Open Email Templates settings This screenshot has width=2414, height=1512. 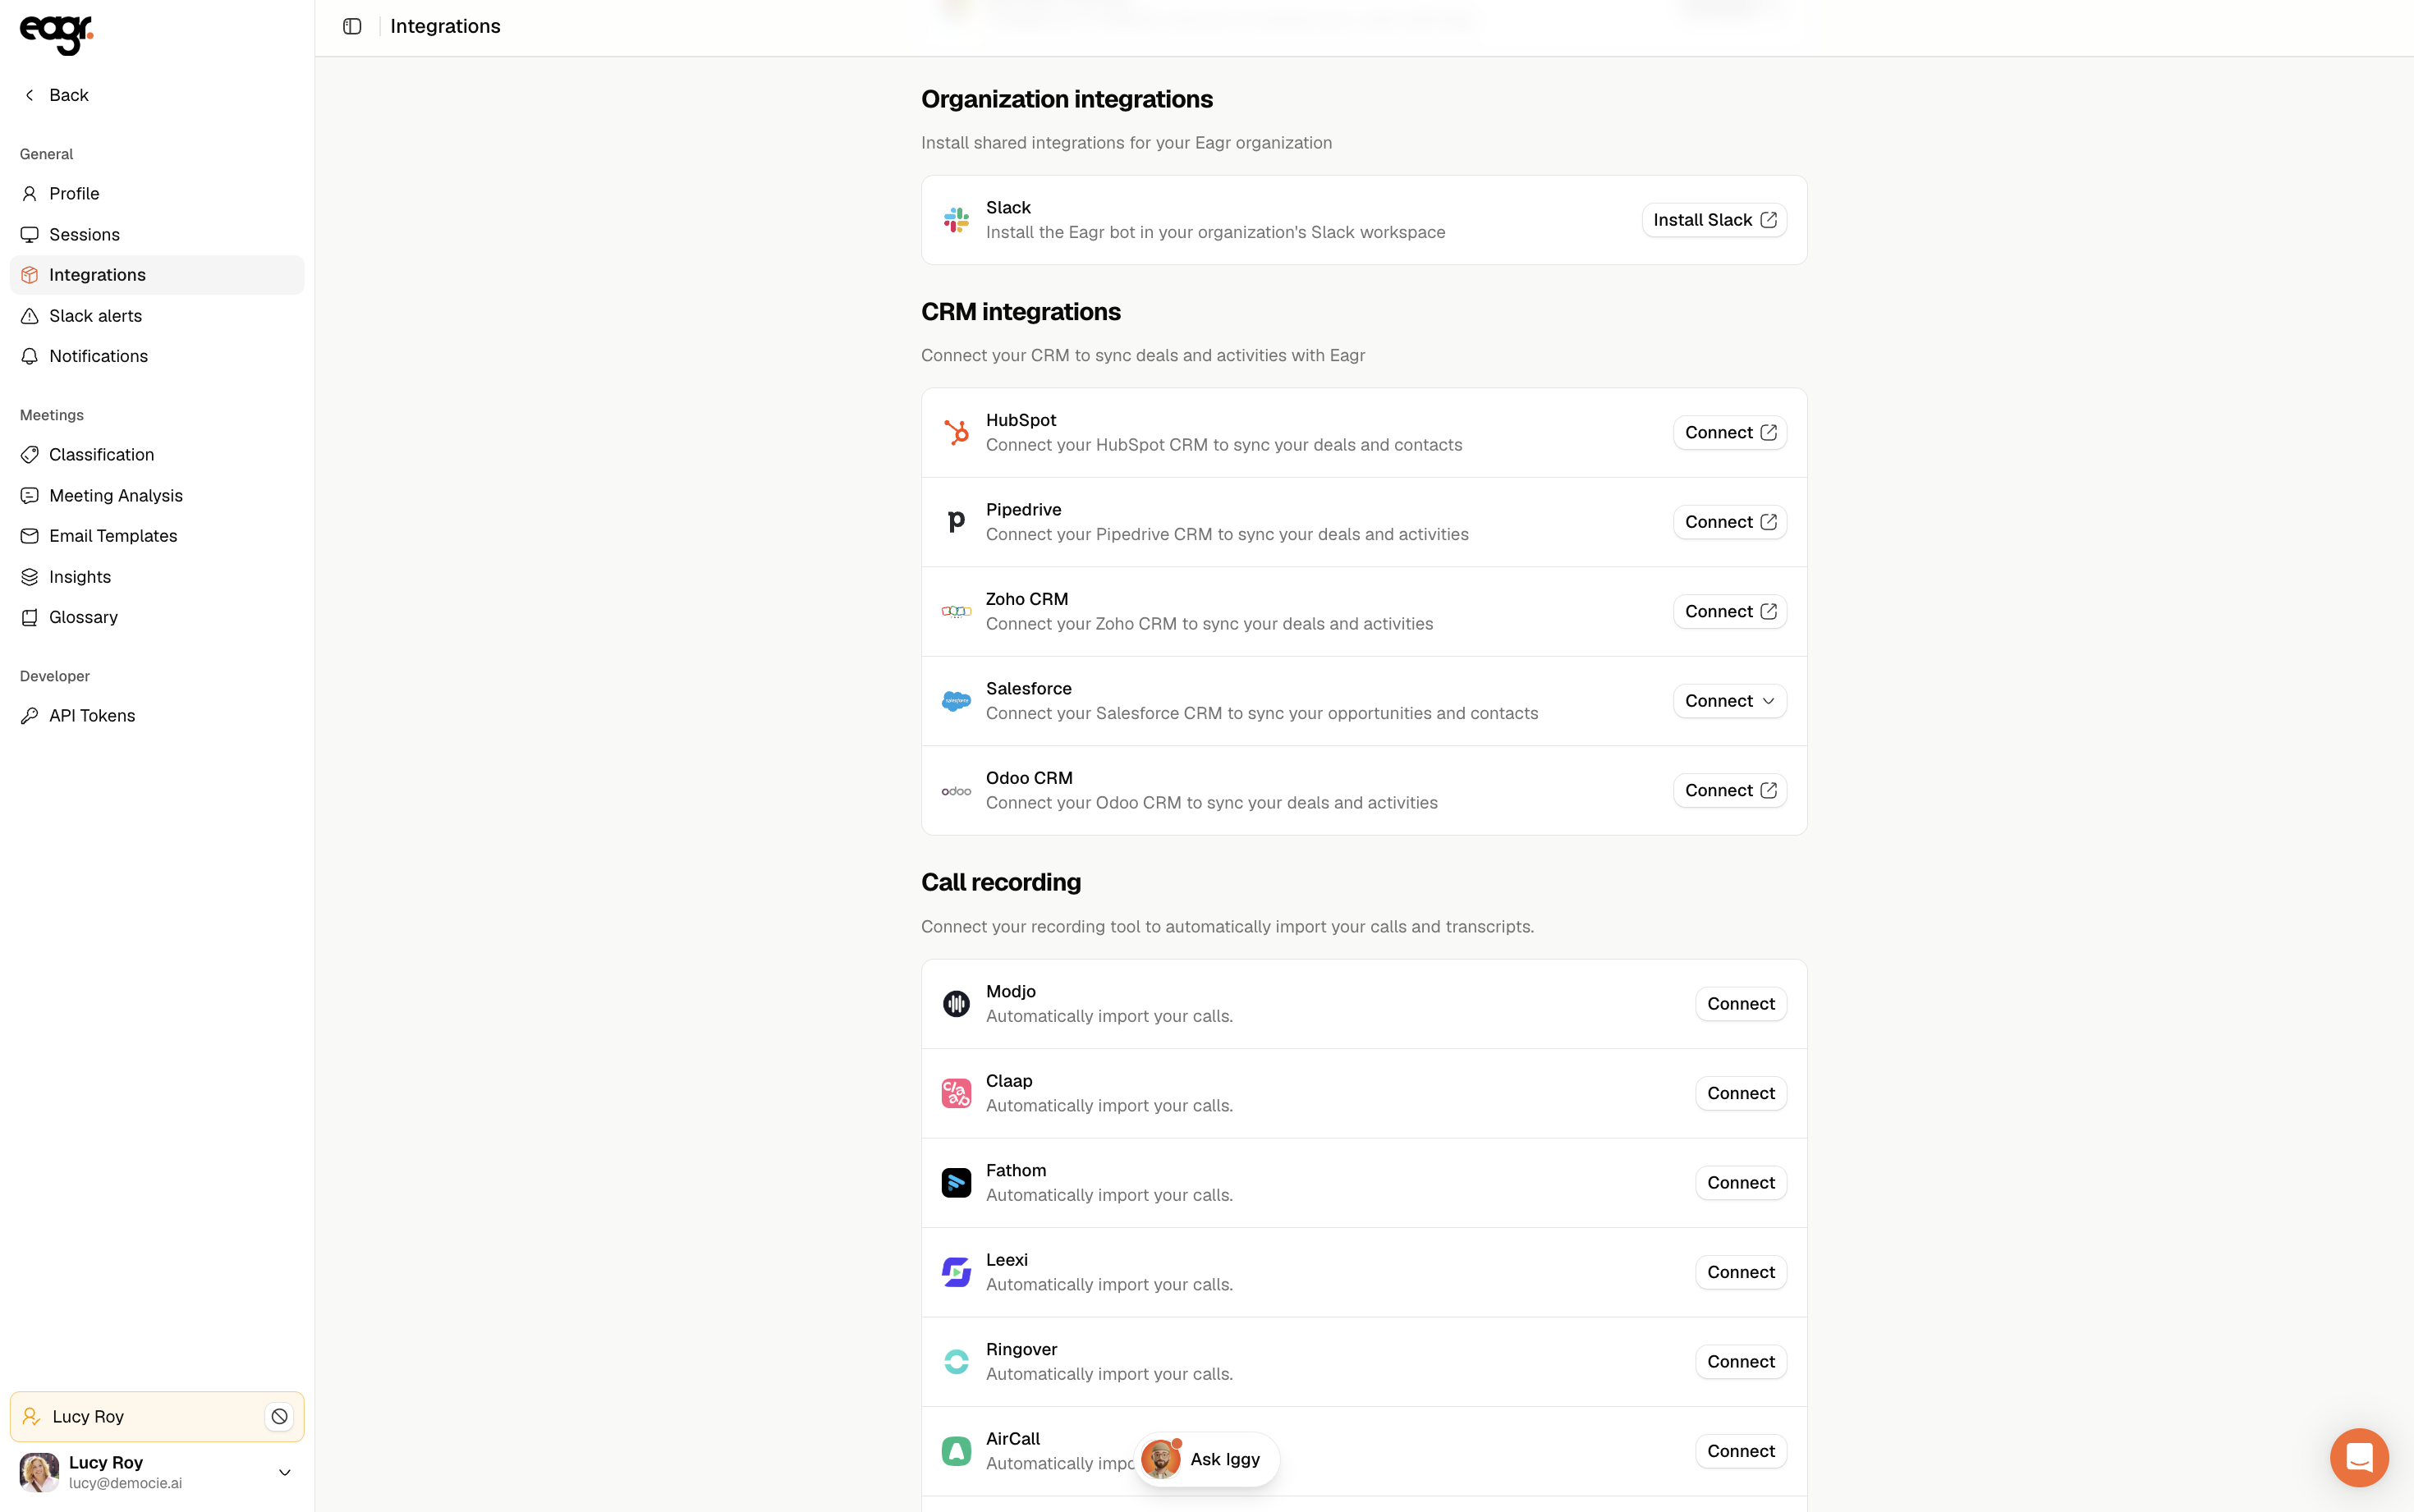pos(157,536)
